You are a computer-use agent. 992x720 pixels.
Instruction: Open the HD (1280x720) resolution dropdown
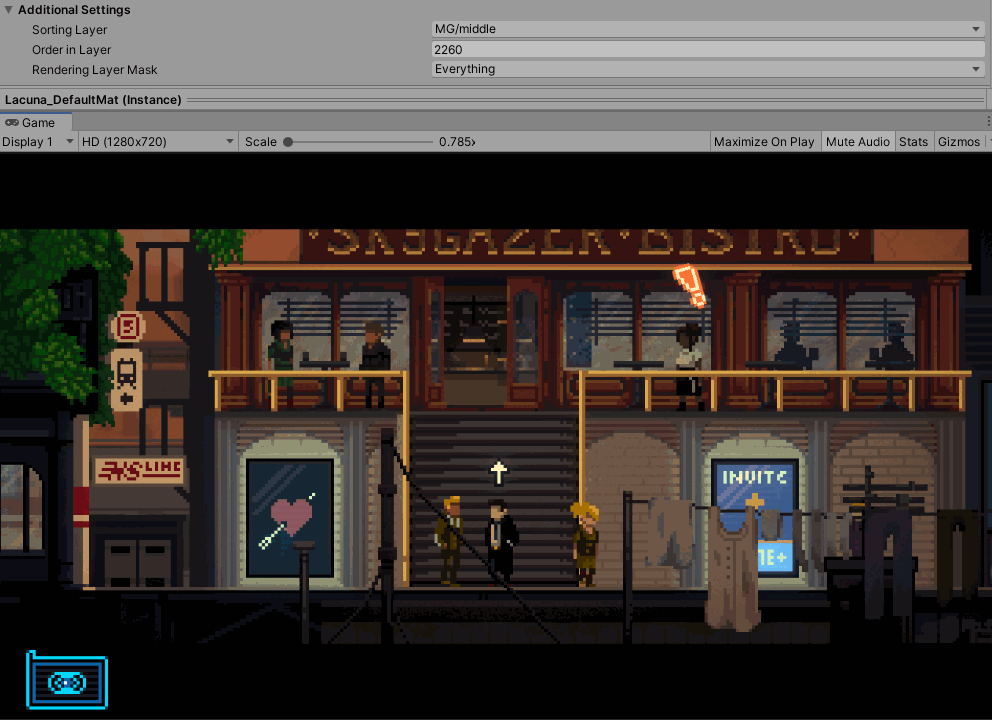pos(158,142)
